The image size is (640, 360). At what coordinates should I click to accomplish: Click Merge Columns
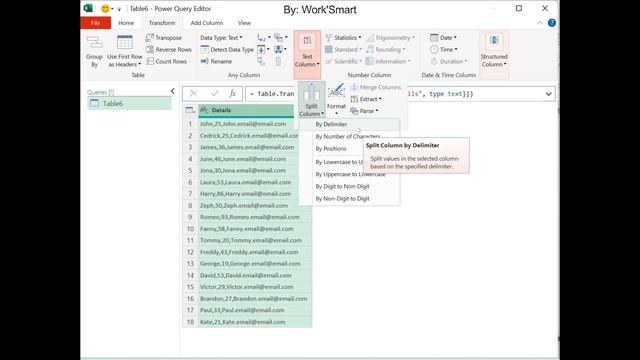pyautogui.click(x=376, y=87)
